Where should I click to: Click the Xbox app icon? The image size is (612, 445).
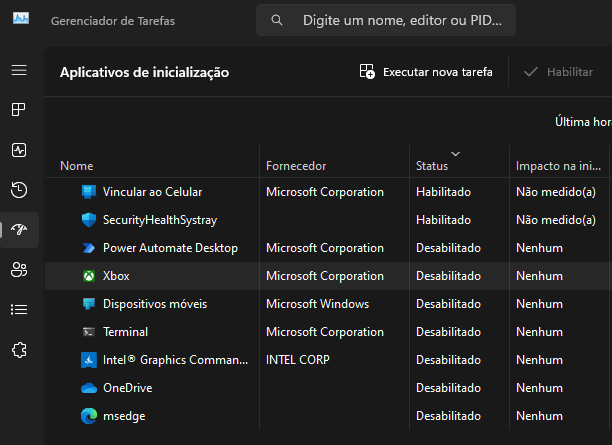pyautogui.click(x=89, y=276)
